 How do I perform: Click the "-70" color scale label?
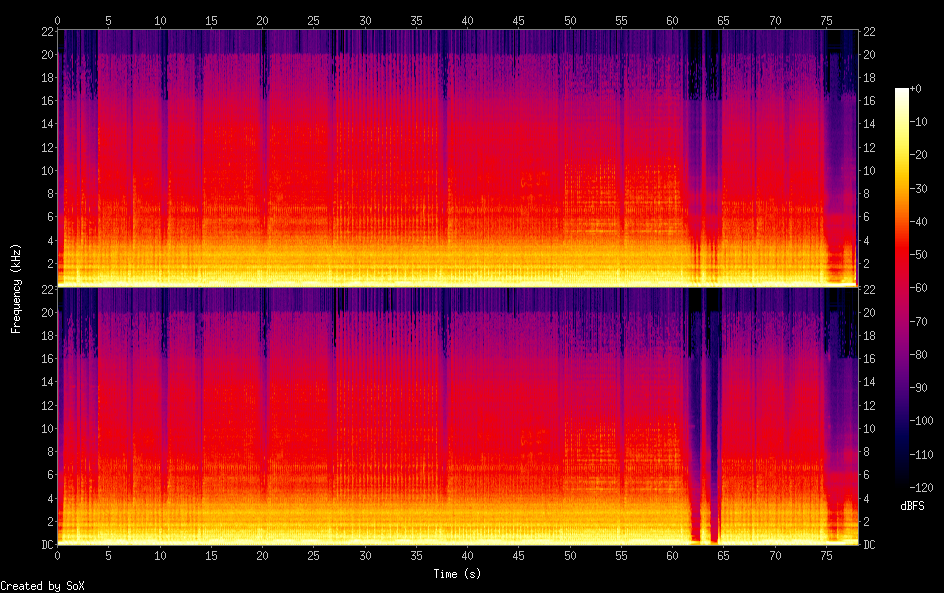tap(919, 321)
